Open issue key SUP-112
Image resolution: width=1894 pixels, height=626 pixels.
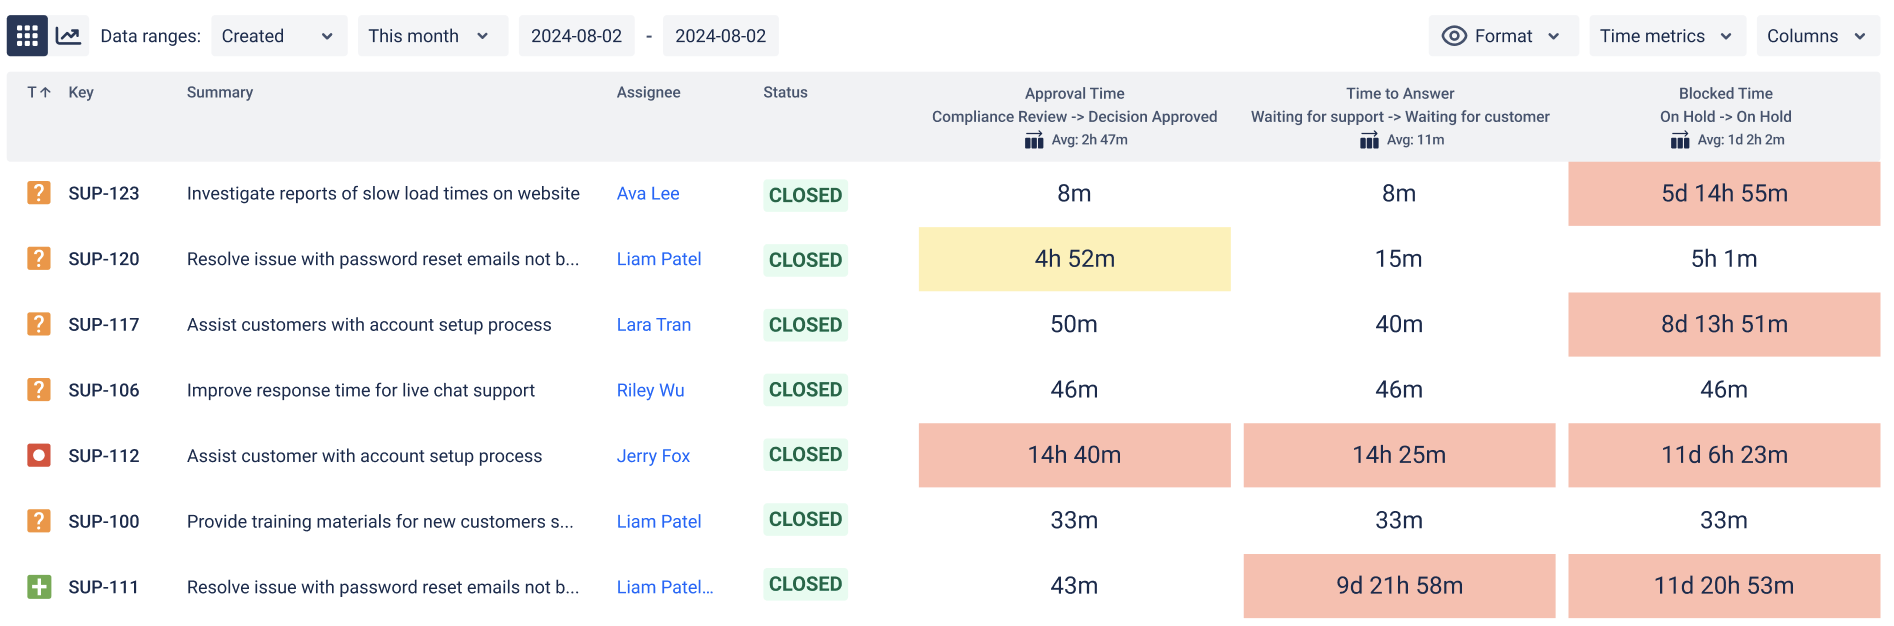104,456
